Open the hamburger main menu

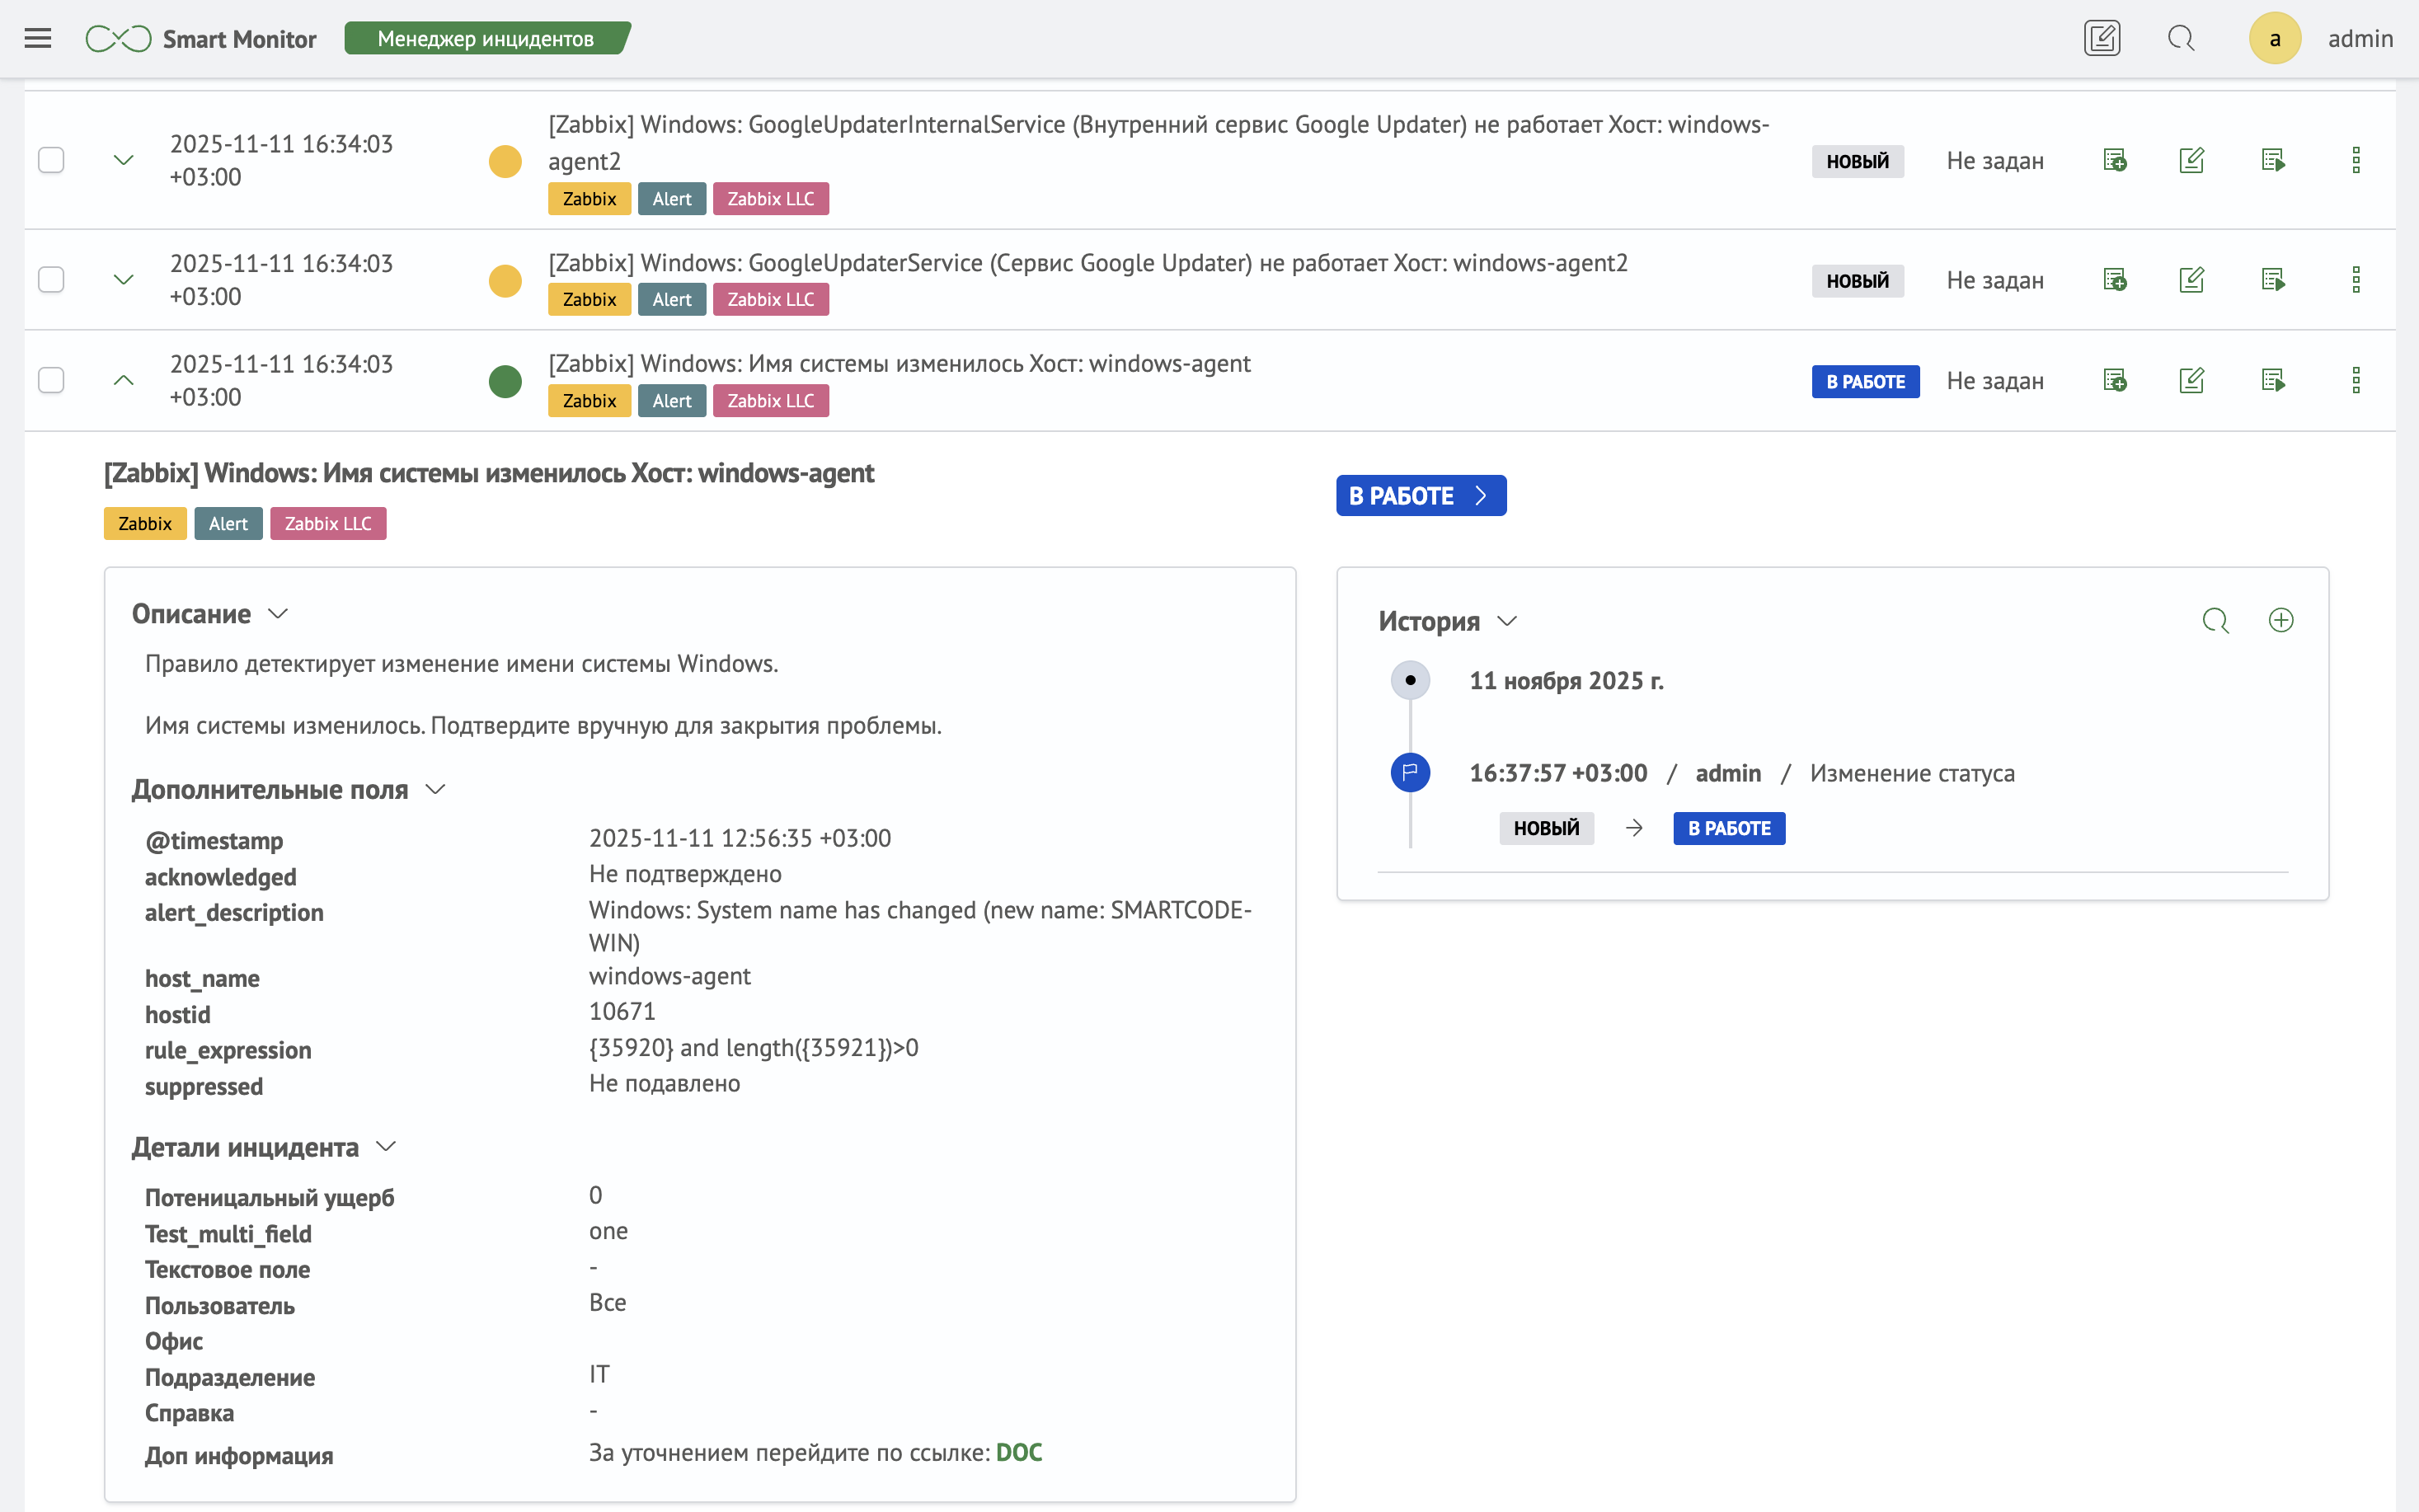click(x=38, y=39)
